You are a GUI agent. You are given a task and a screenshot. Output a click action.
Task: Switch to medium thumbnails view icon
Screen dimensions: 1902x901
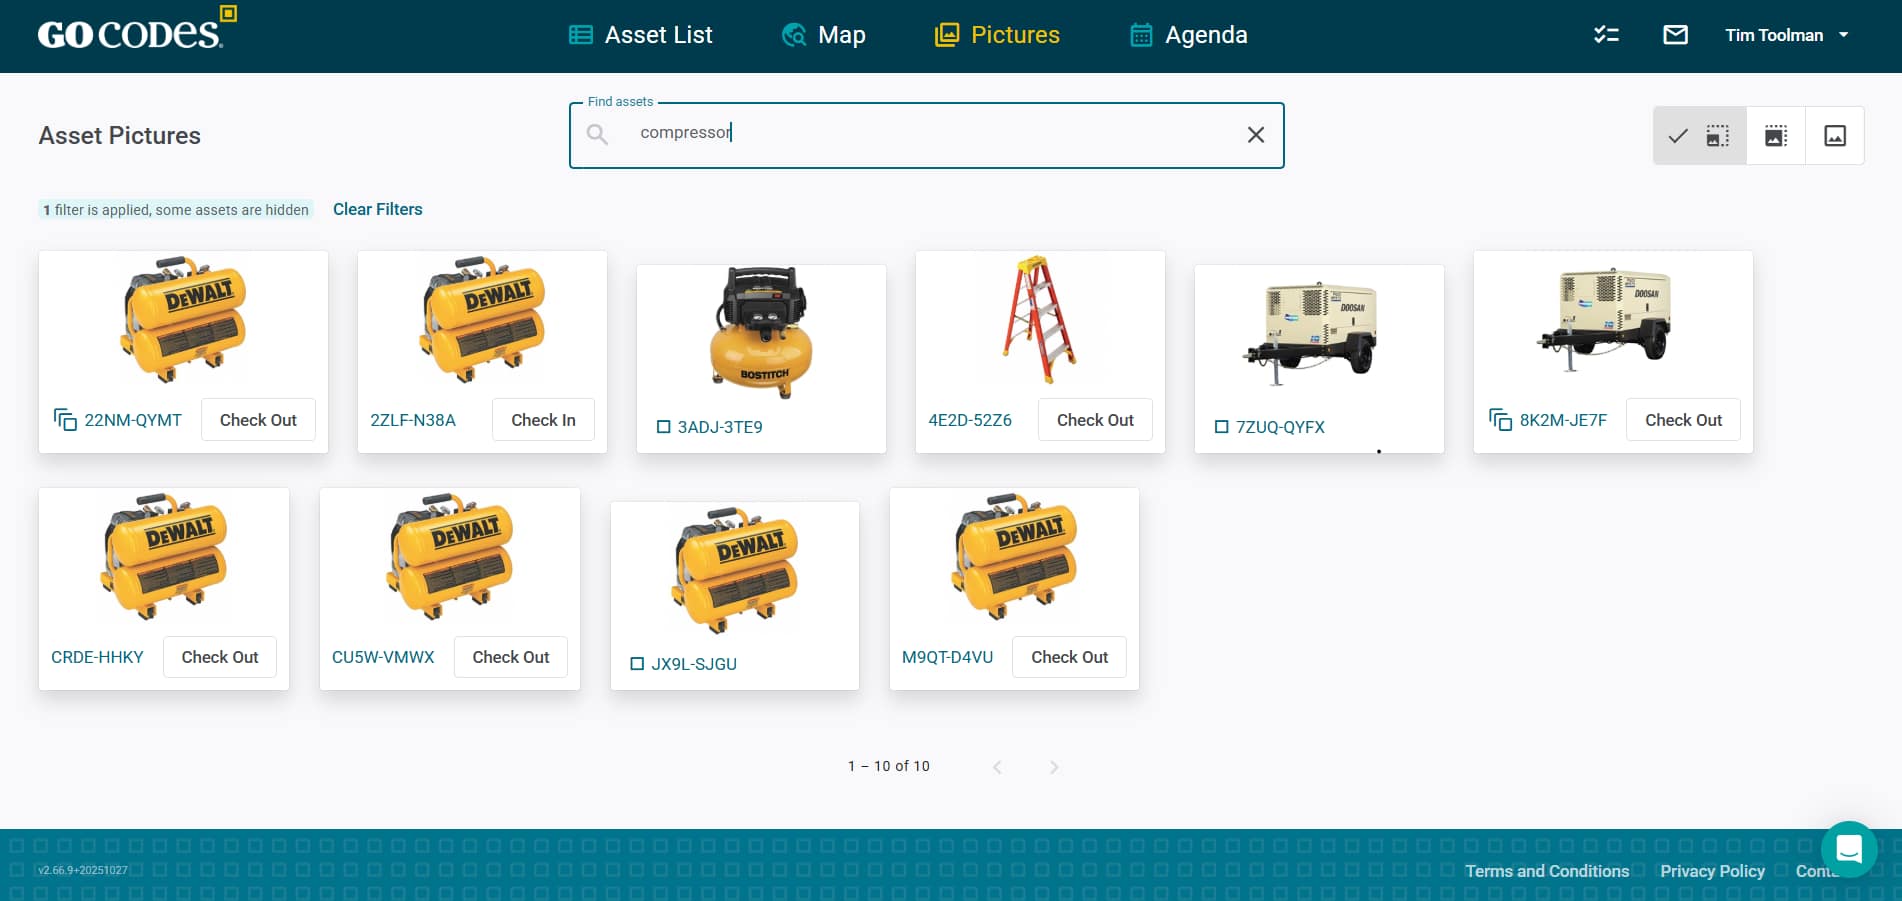point(1776,136)
